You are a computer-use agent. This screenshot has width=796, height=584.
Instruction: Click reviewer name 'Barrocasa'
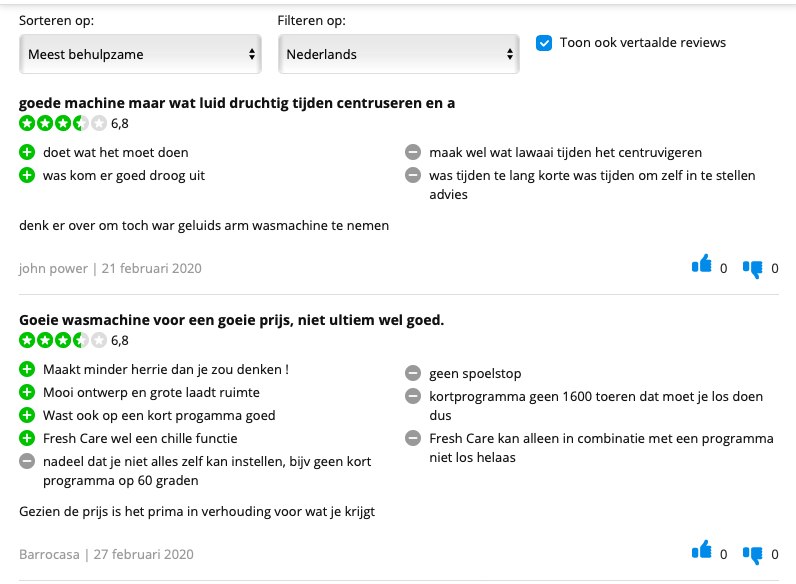(x=49, y=554)
